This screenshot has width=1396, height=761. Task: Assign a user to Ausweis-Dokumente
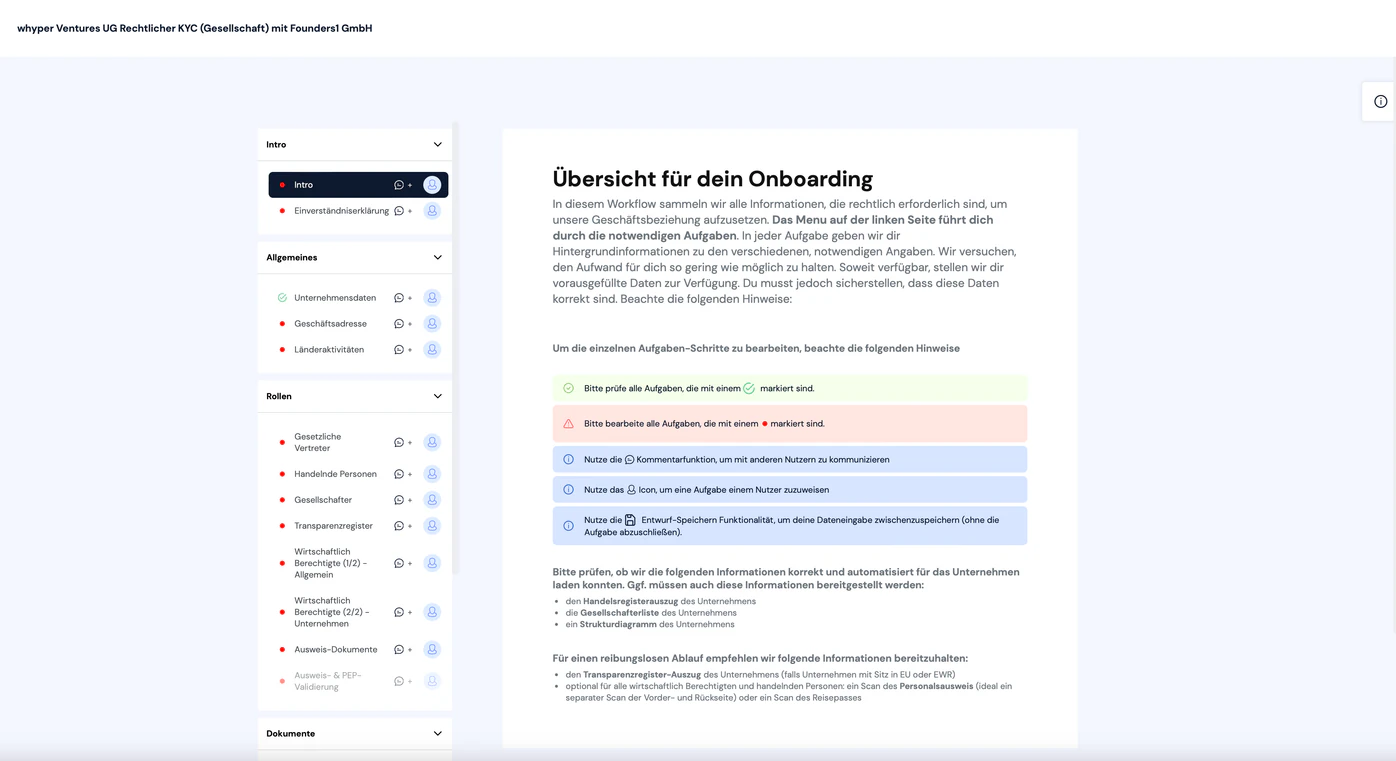point(432,649)
